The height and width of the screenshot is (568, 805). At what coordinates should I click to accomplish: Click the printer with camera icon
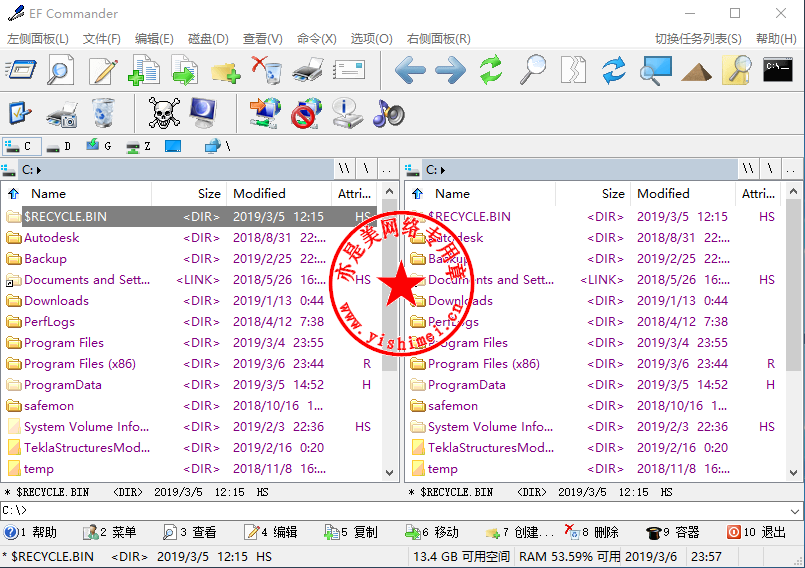click(62, 114)
